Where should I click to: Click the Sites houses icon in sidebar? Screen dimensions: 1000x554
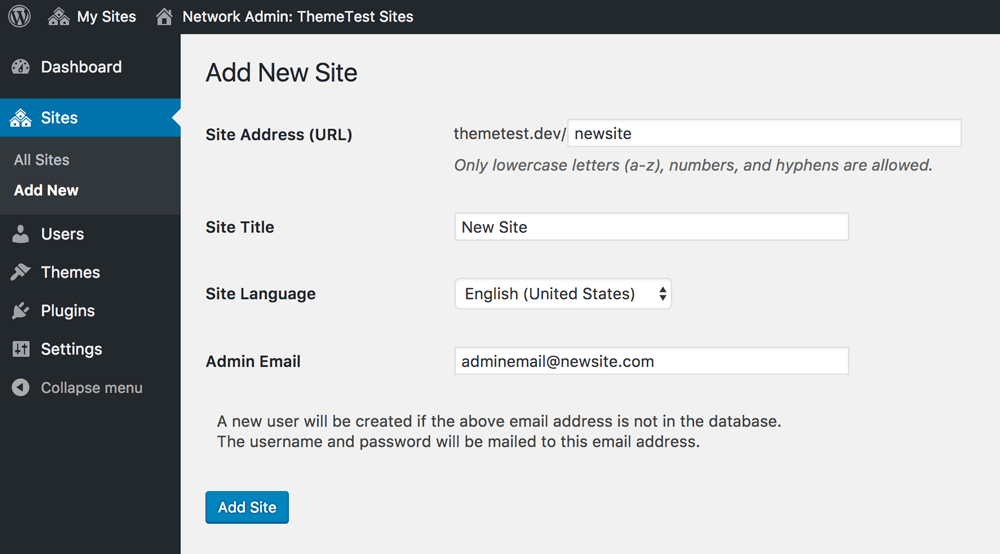click(20, 118)
